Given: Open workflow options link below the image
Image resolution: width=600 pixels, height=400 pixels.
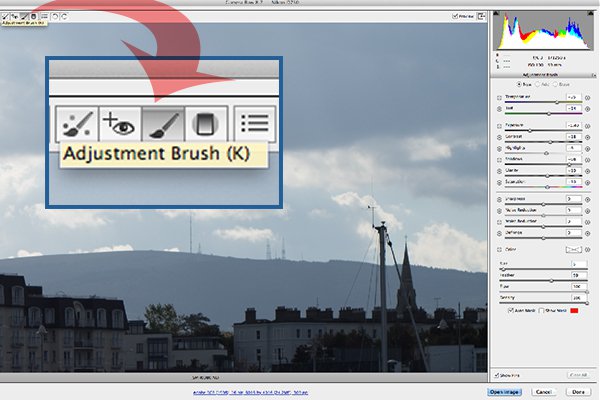Looking at the screenshot, I should [250, 392].
